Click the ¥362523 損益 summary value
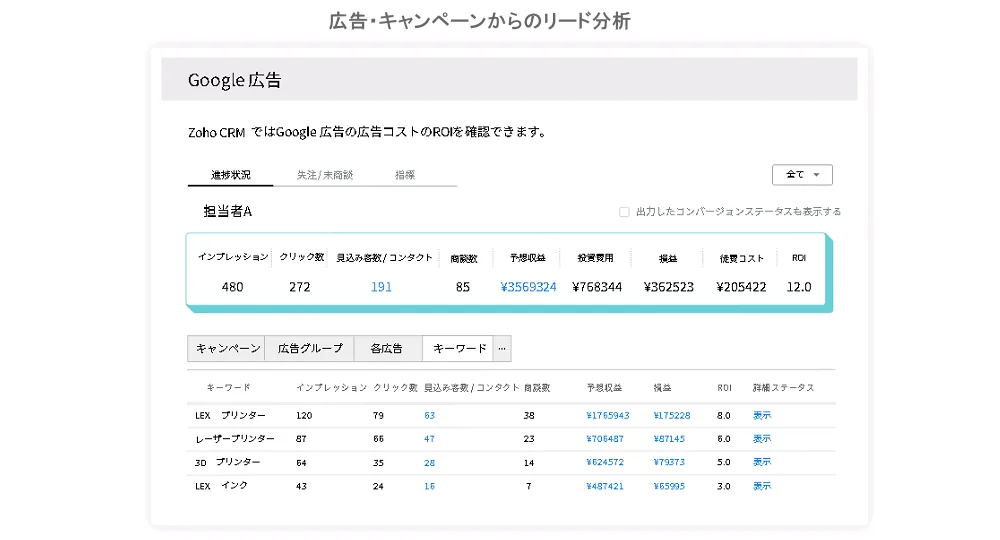This screenshot has height=540, width=1000. click(x=668, y=287)
